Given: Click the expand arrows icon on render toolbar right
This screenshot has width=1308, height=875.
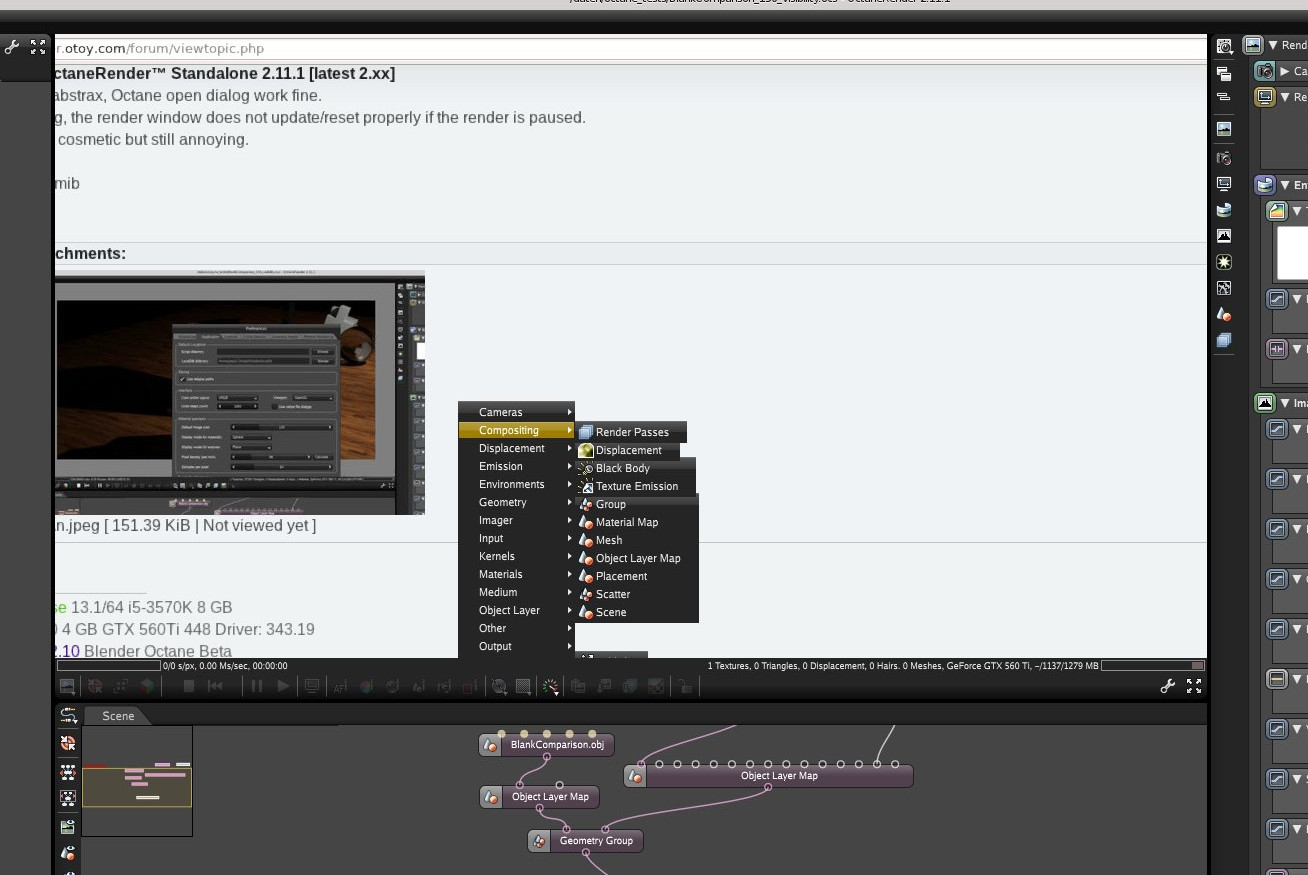Looking at the screenshot, I should pos(1194,686).
